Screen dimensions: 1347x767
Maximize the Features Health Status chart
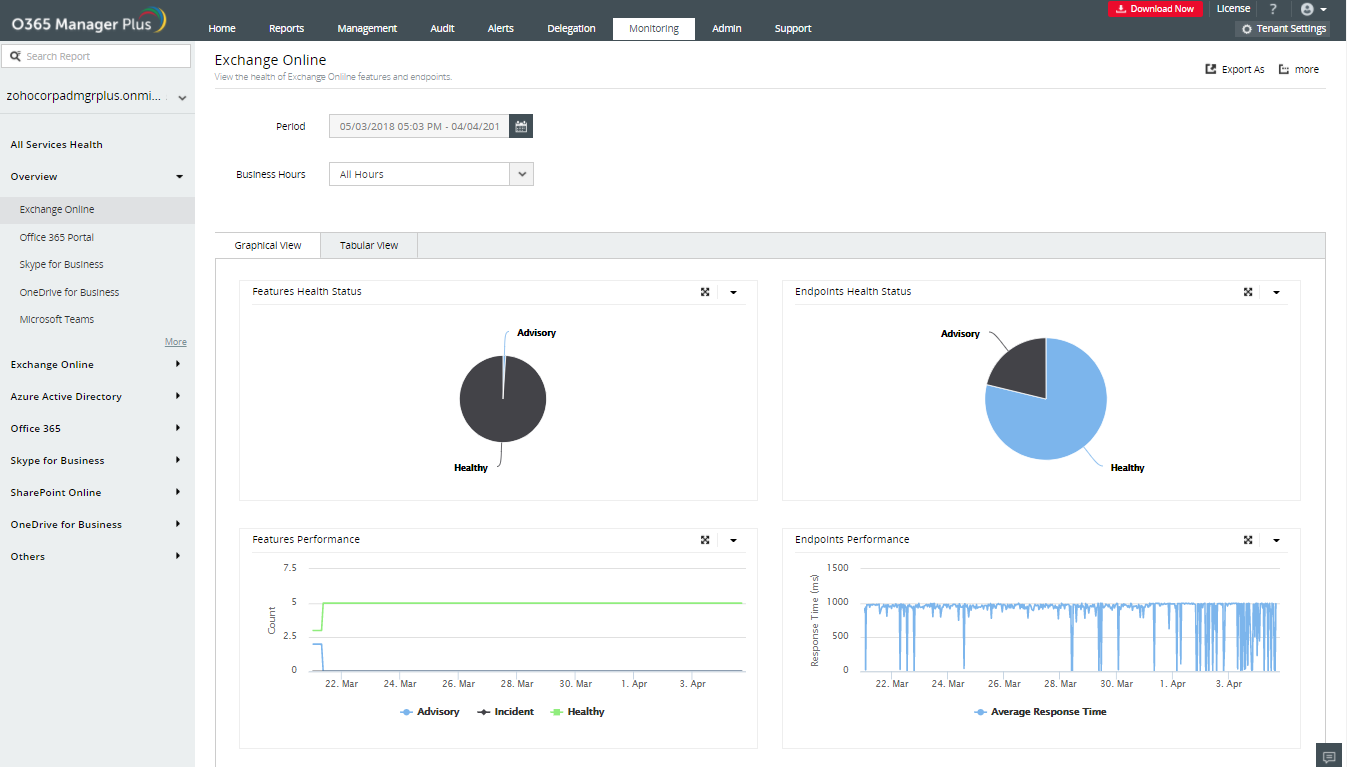(x=705, y=292)
